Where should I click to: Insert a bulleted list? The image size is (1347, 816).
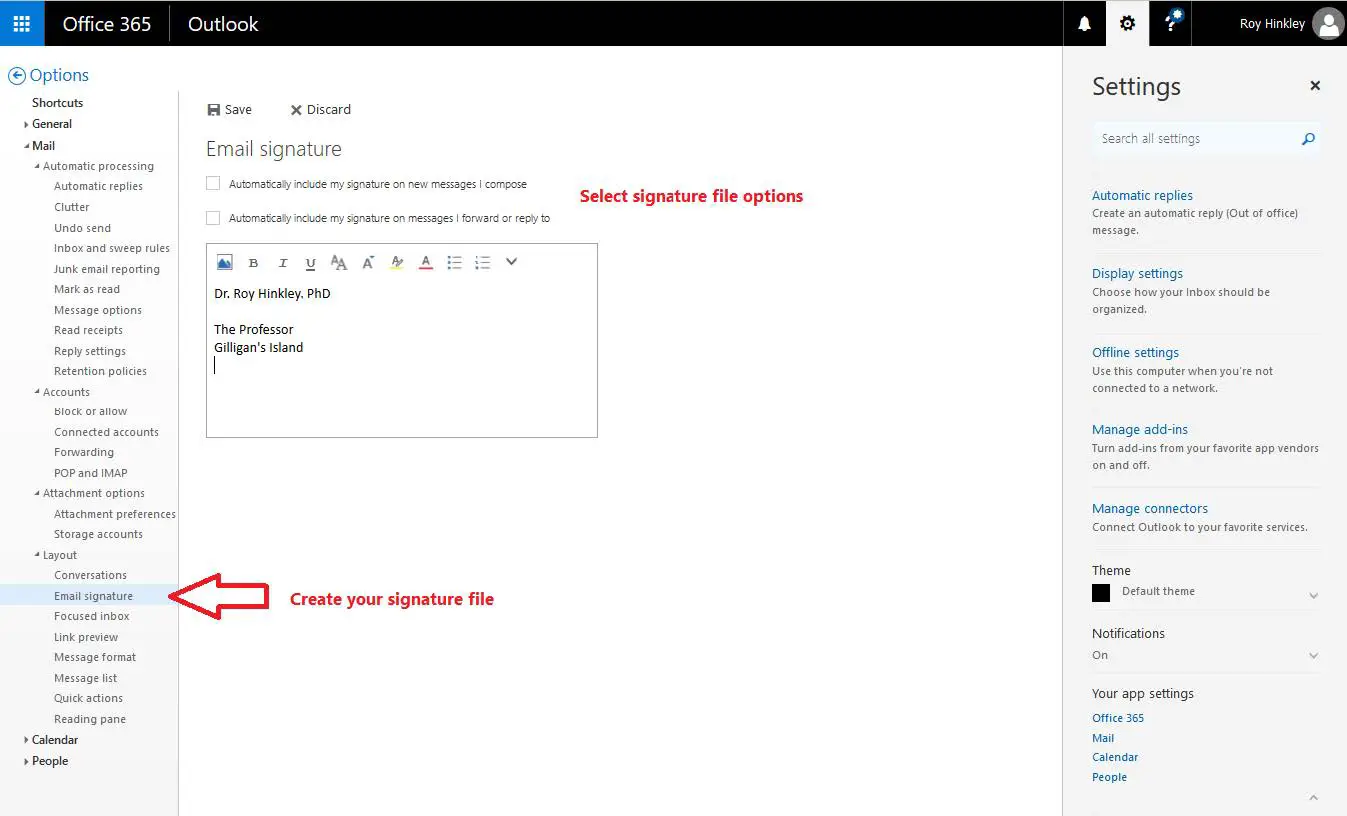[454, 262]
